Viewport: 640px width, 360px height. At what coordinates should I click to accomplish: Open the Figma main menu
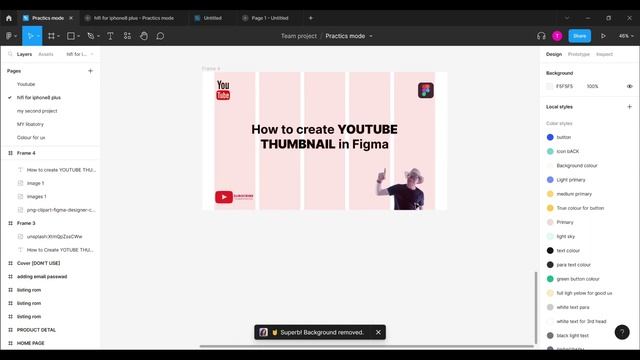(x=9, y=36)
